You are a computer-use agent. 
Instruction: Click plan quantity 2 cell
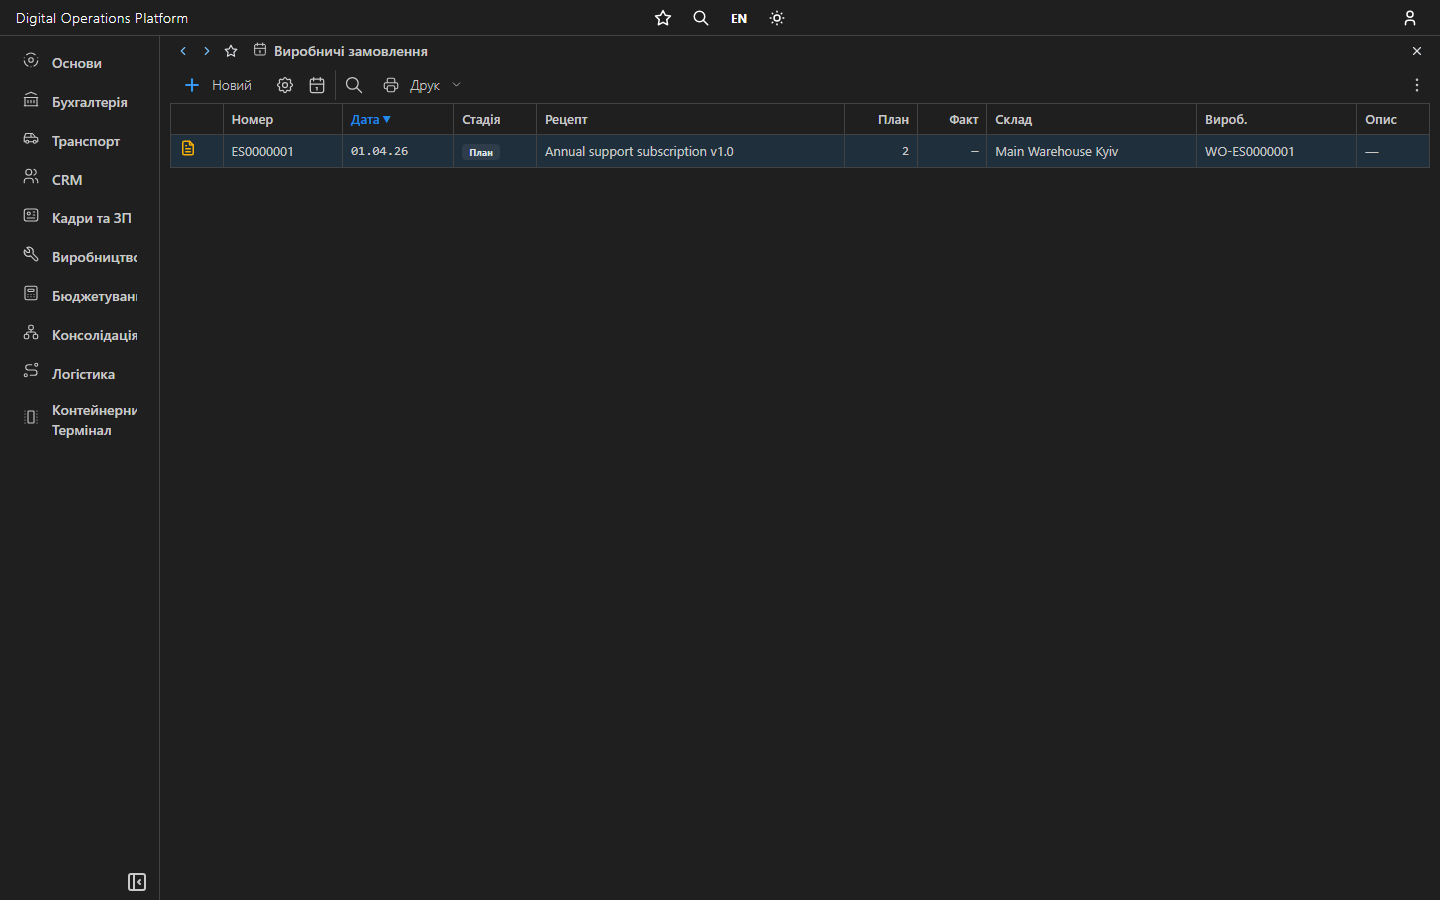coord(881,151)
